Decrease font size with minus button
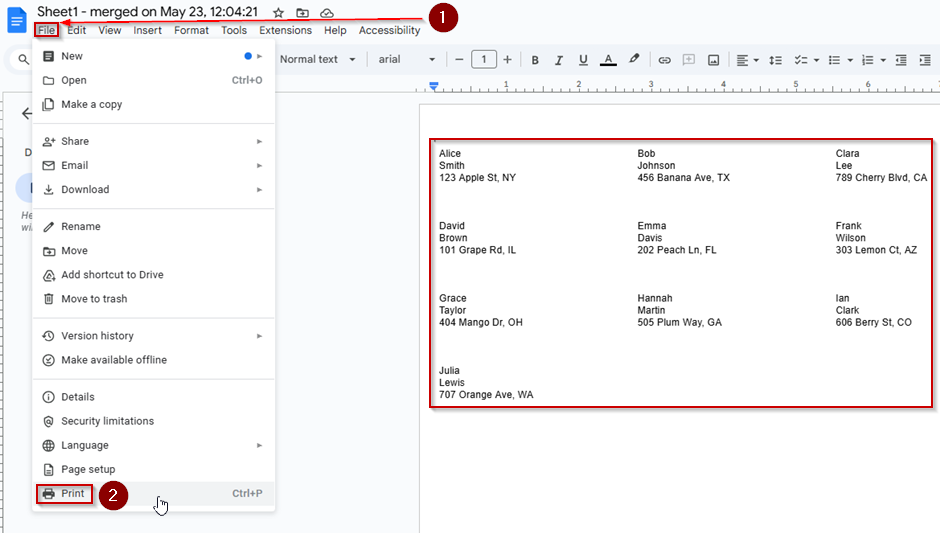 [459, 59]
